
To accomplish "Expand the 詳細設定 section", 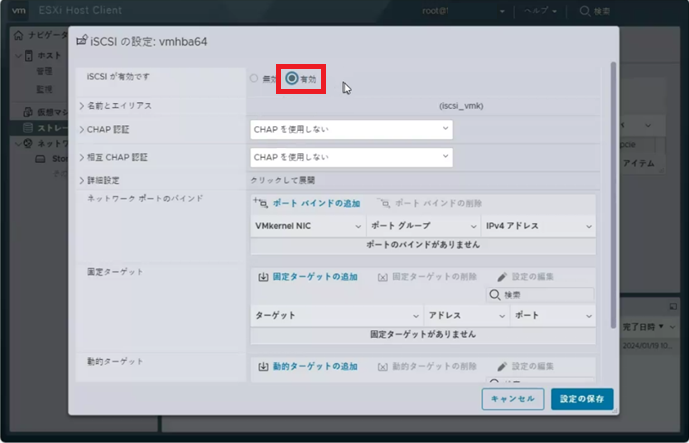I will [82, 181].
